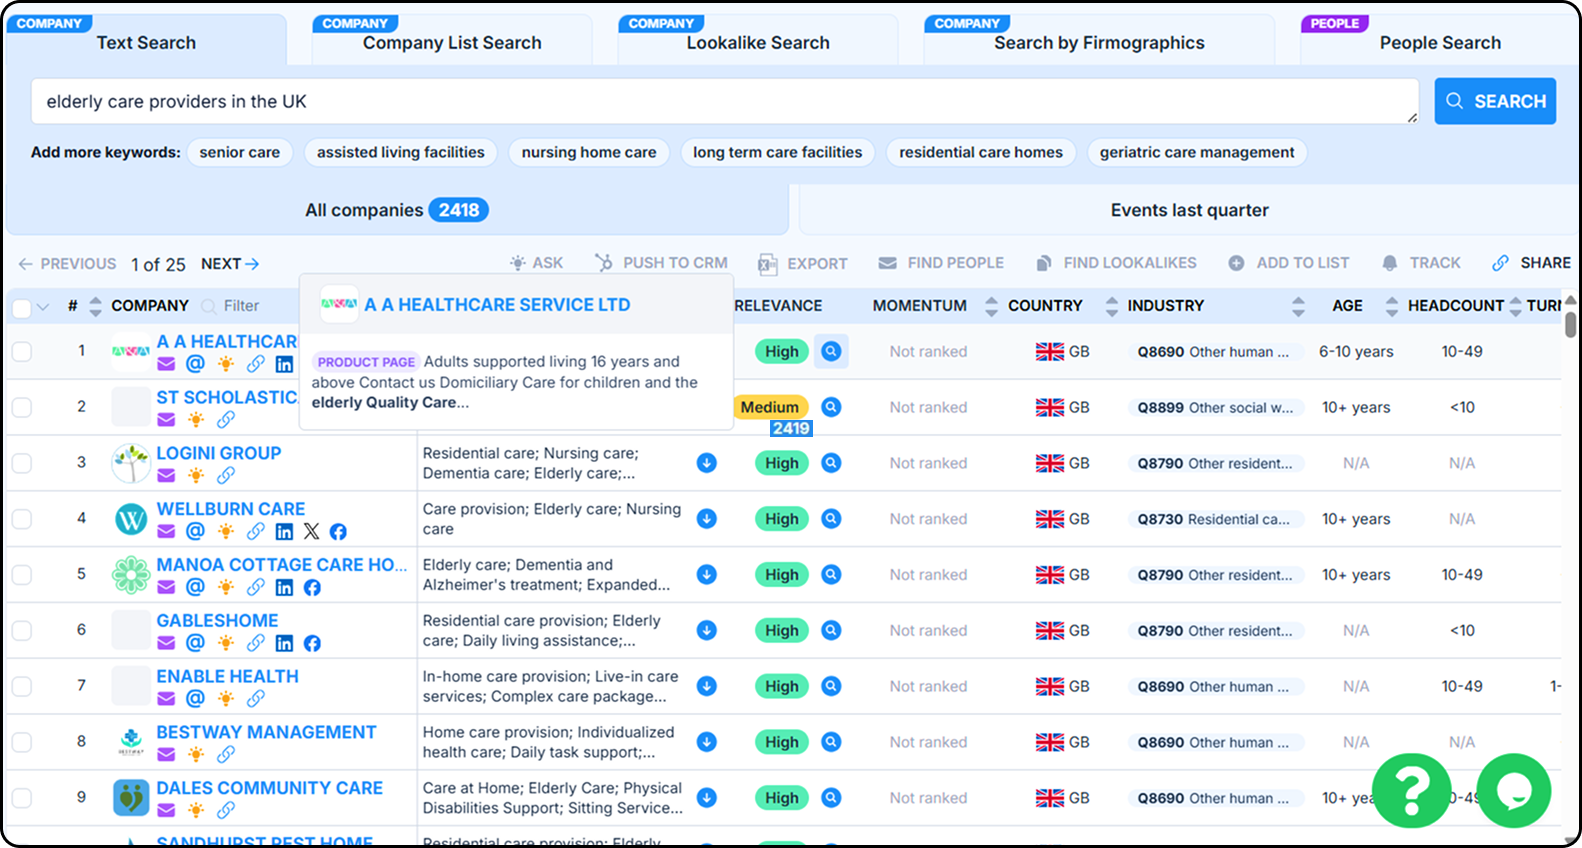Add the 'nursing home care' keyword chip
The image size is (1582, 848).
[588, 152]
